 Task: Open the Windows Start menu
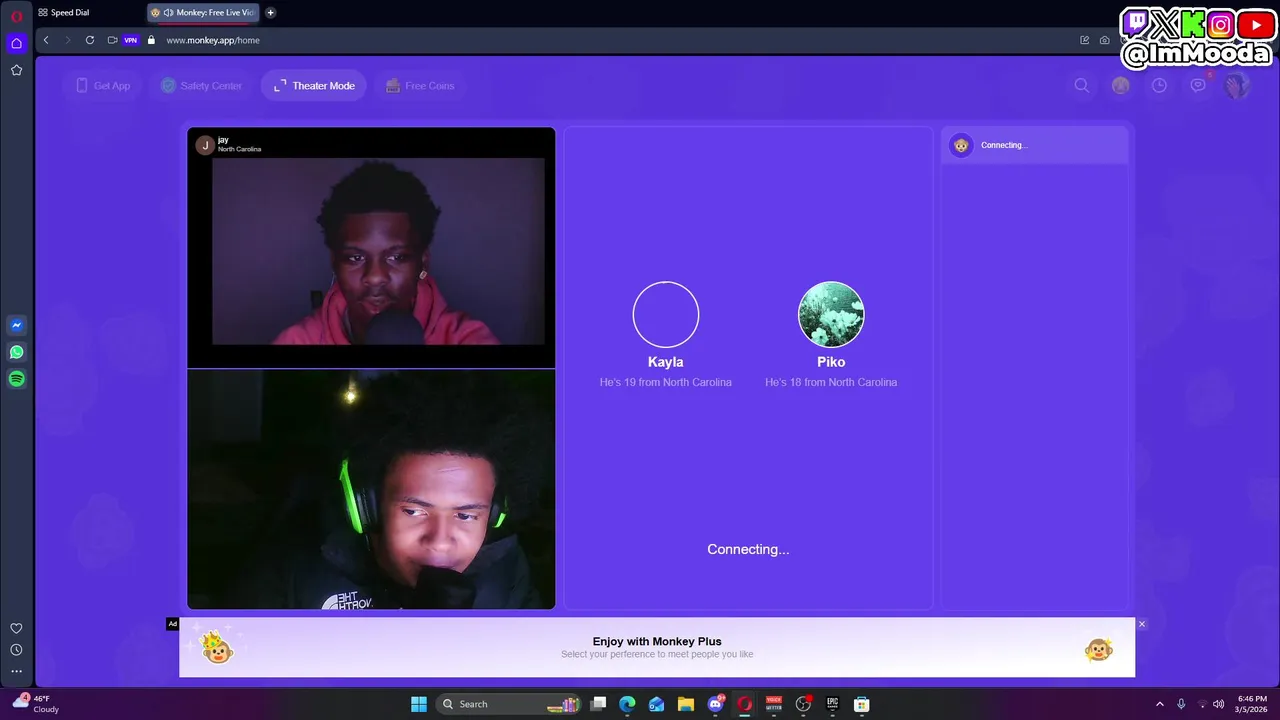coord(419,704)
